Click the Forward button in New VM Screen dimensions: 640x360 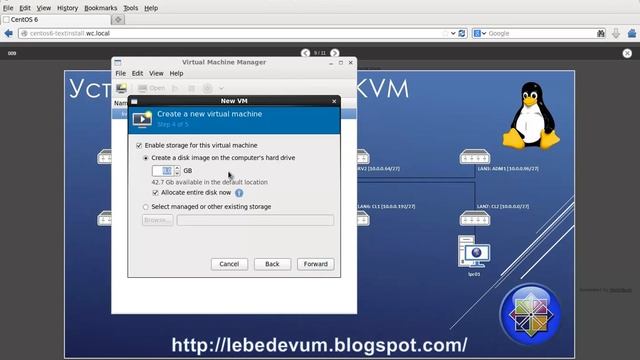[x=316, y=264]
